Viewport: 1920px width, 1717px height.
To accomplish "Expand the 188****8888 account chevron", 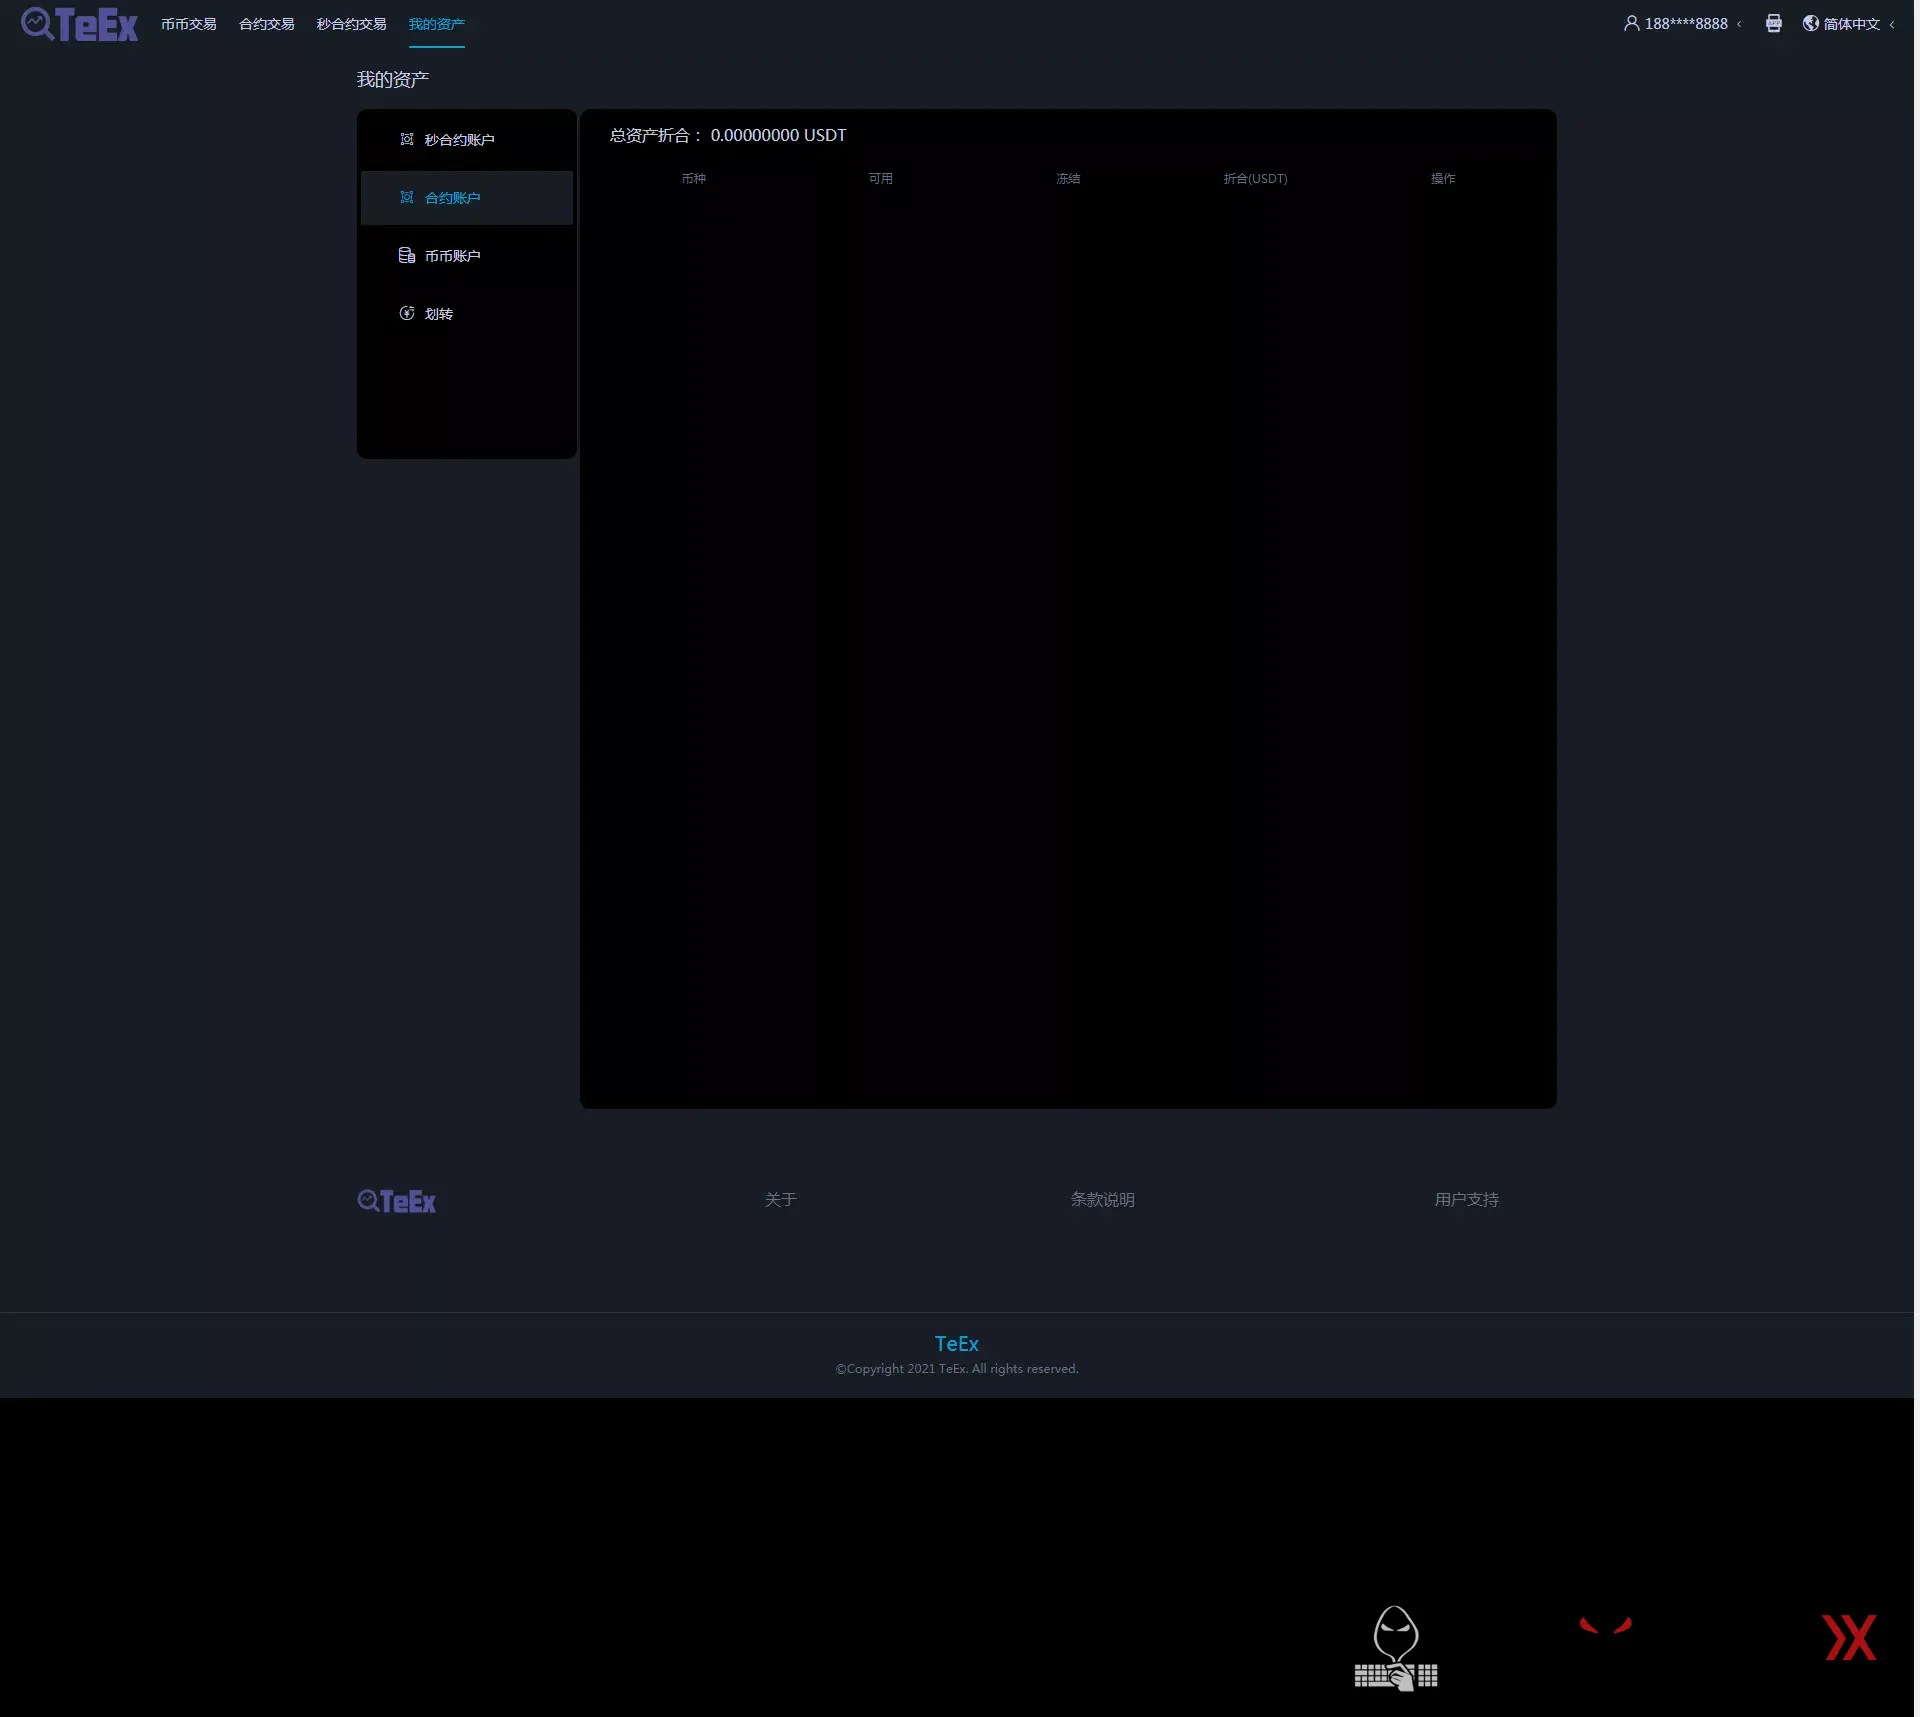I will pyautogui.click(x=1739, y=24).
